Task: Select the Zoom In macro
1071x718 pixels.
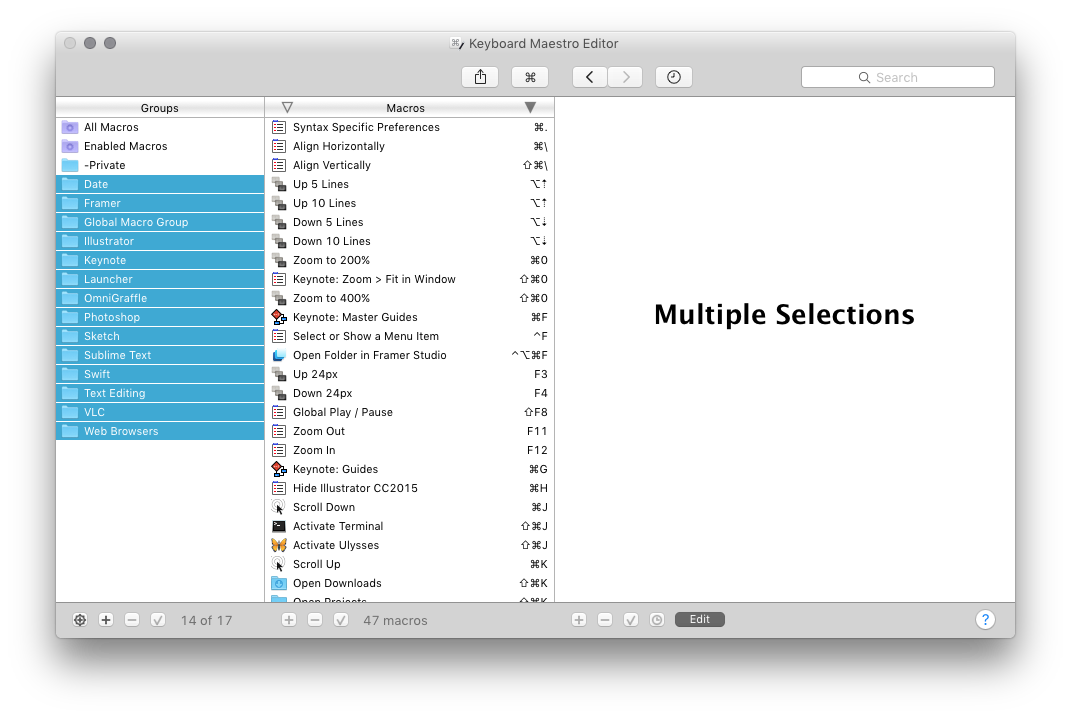Action: tap(410, 450)
